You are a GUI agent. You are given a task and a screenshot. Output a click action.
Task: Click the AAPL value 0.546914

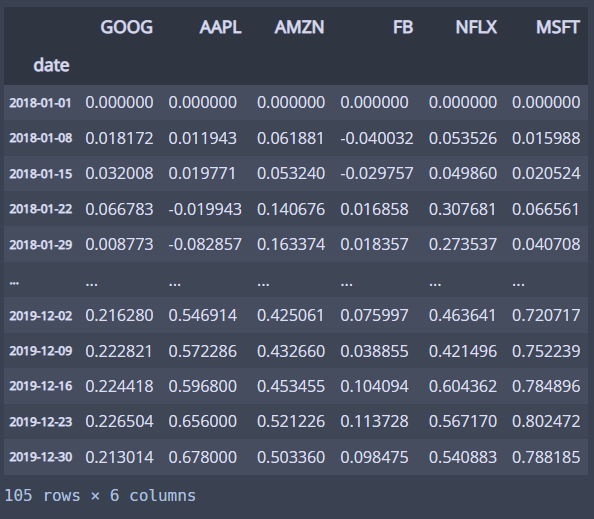tap(203, 316)
